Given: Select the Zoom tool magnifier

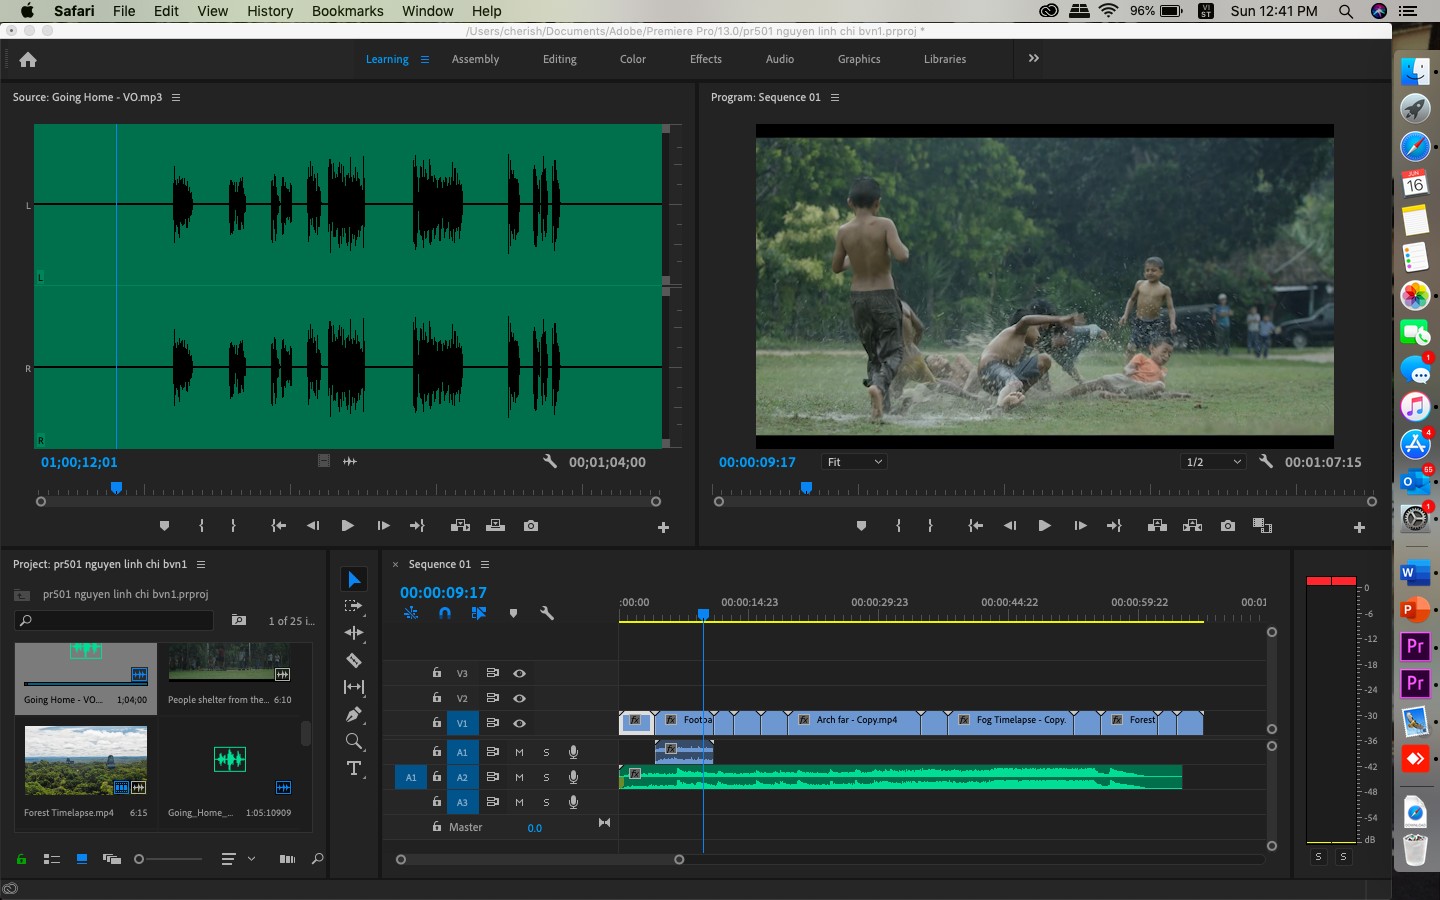Looking at the screenshot, I should pyautogui.click(x=354, y=741).
